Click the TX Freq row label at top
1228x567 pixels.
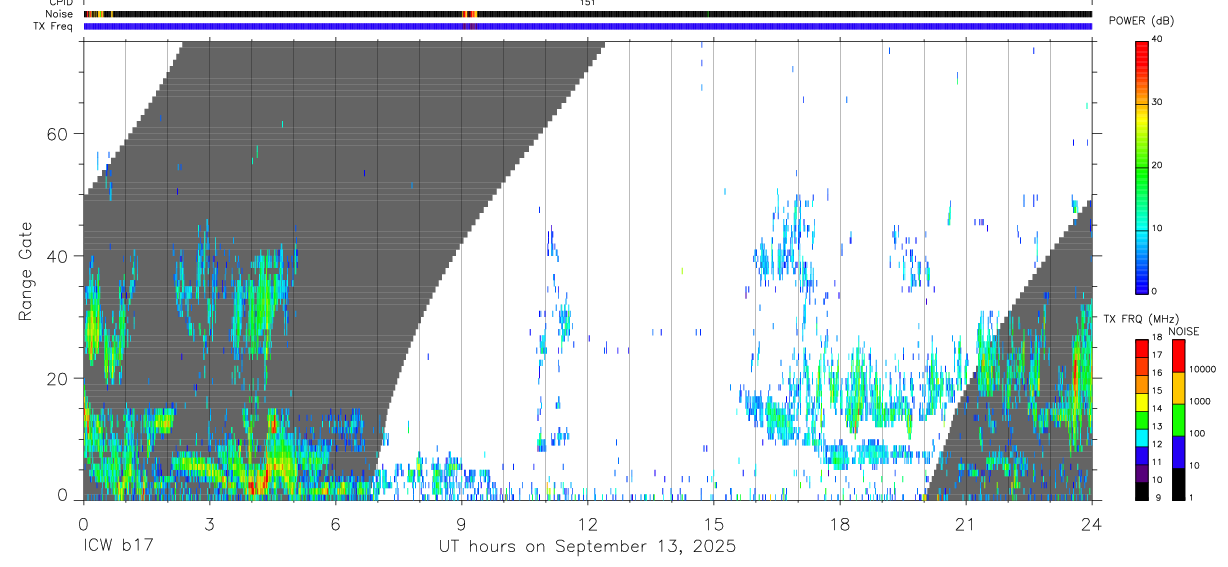pos(55,26)
